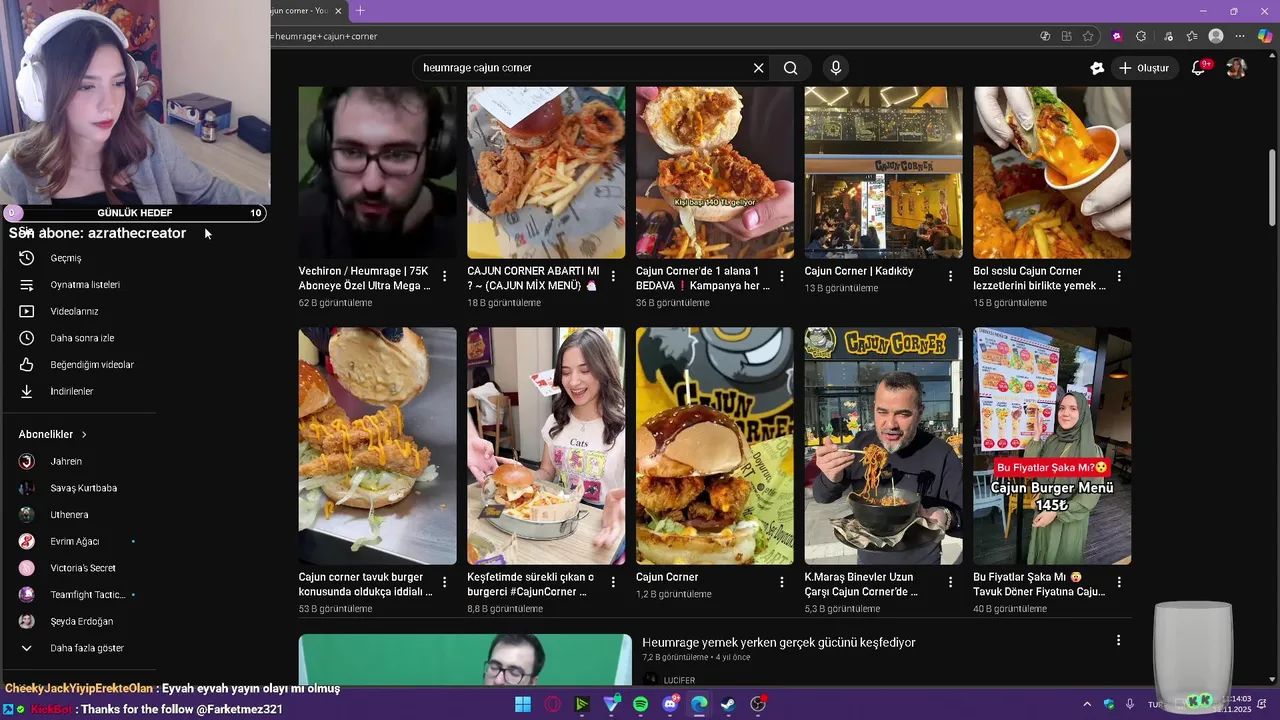The image size is (1280, 720).
Task: Start voice search with the microphone
Action: click(x=836, y=68)
